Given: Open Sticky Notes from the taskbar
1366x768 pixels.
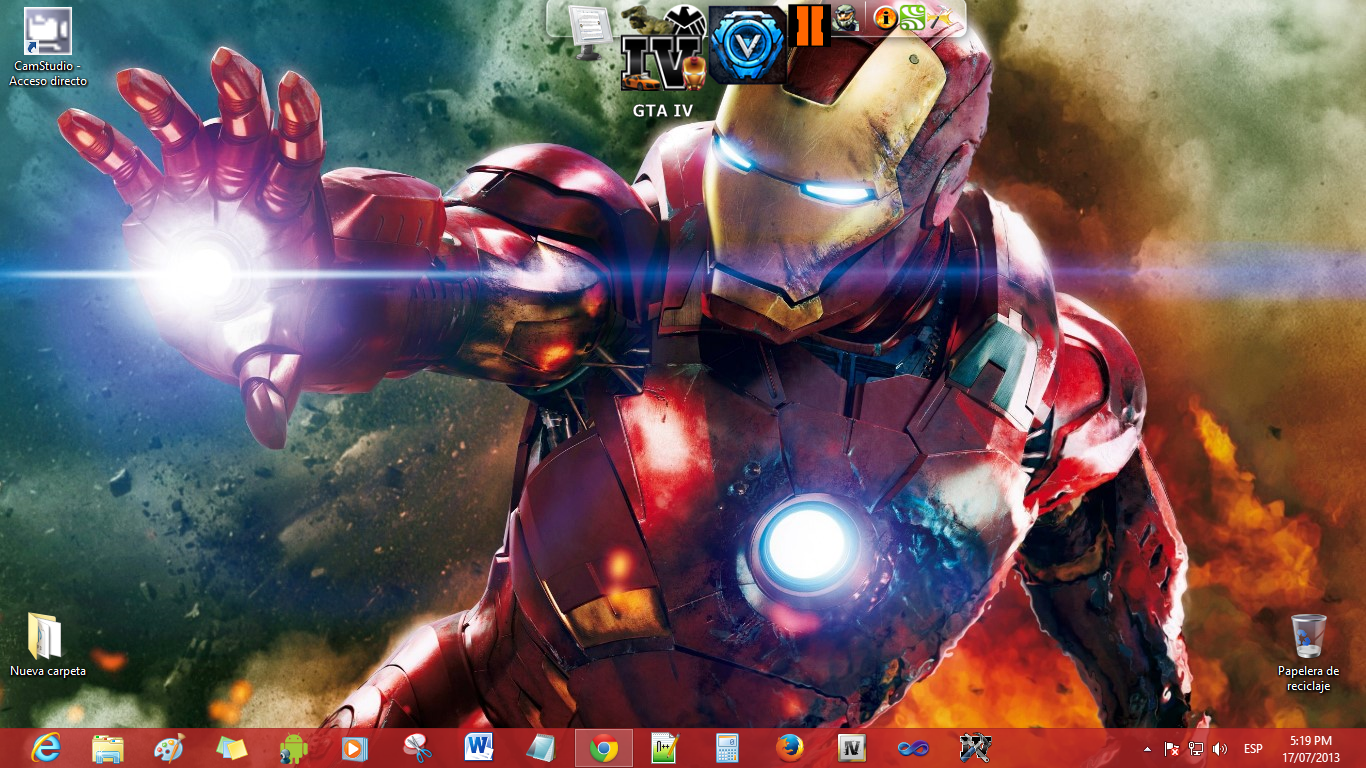Looking at the screenshot, I should pos(232,748).
